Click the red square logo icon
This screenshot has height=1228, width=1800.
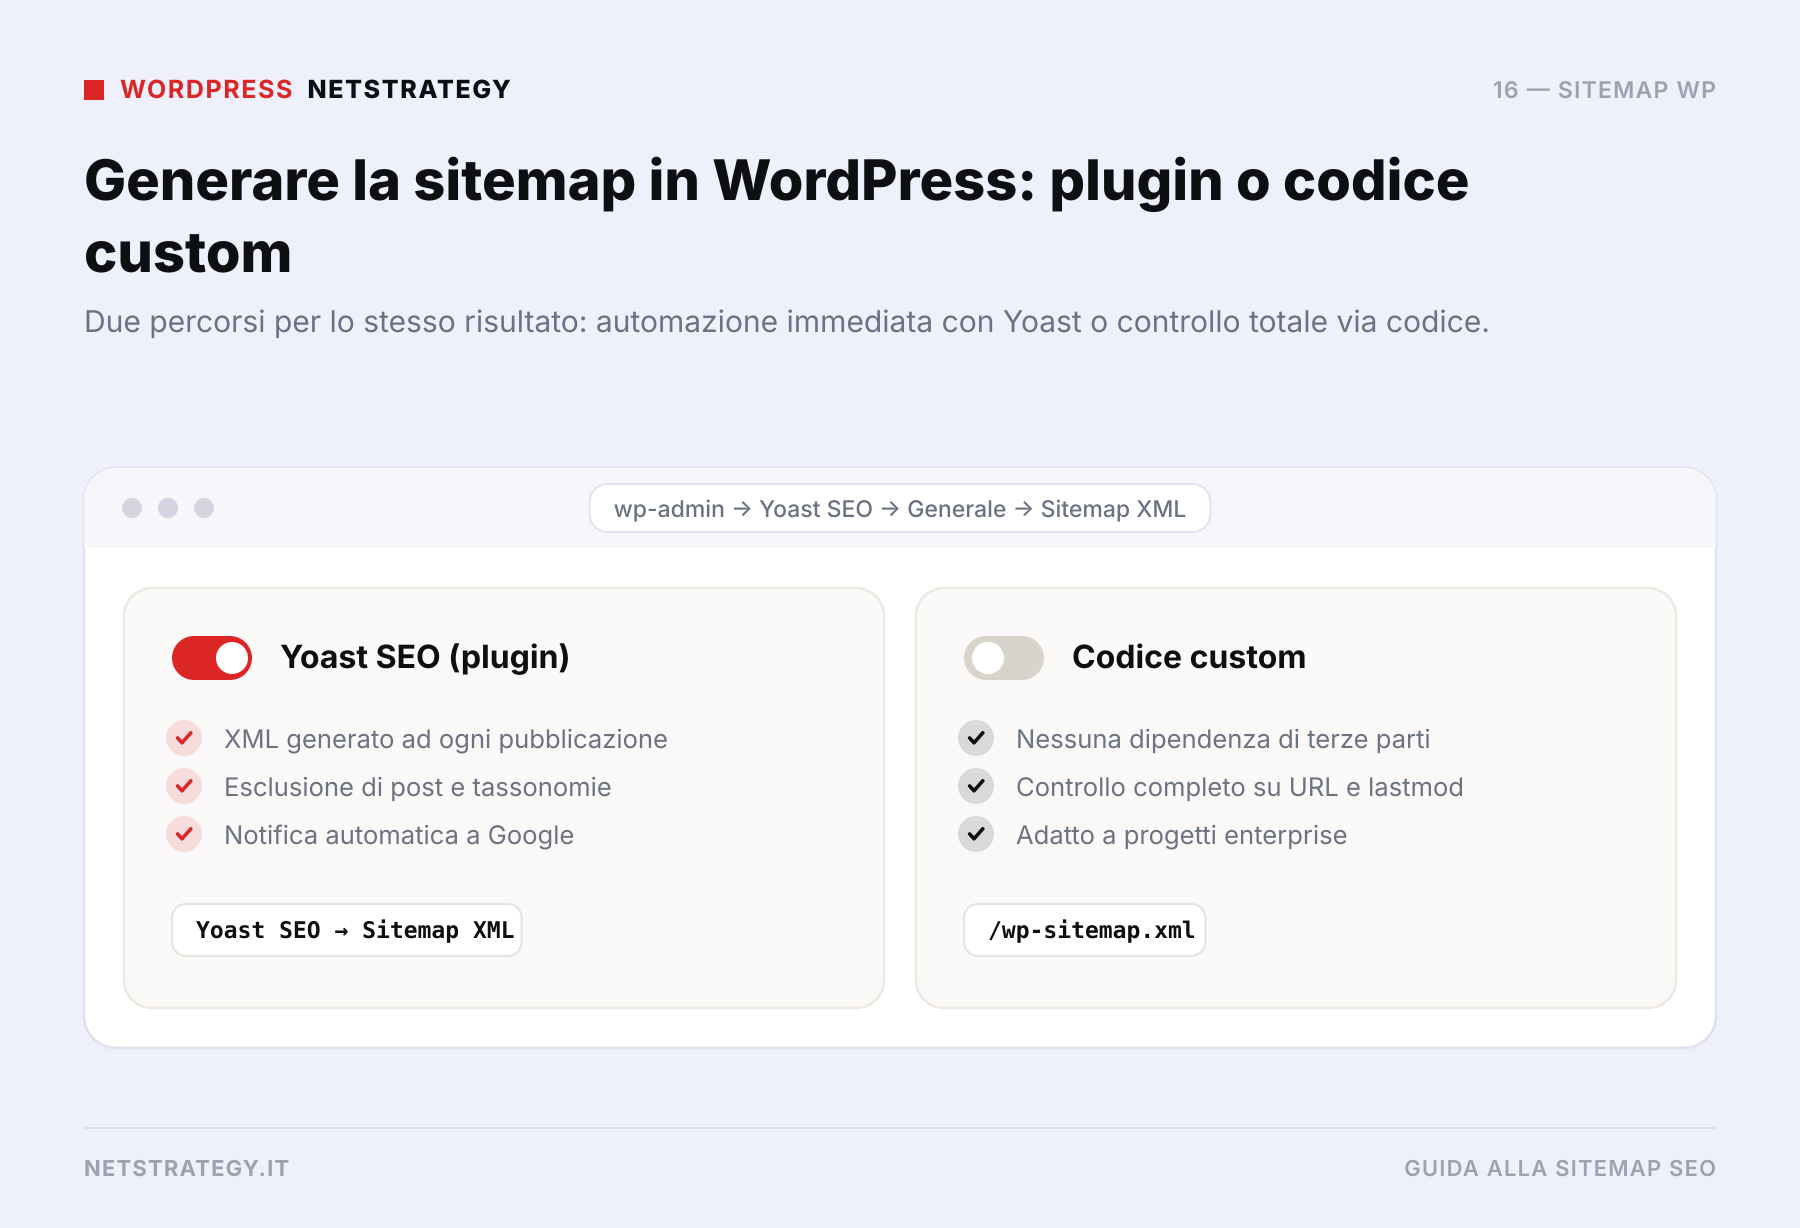click(x=94, y=90)
